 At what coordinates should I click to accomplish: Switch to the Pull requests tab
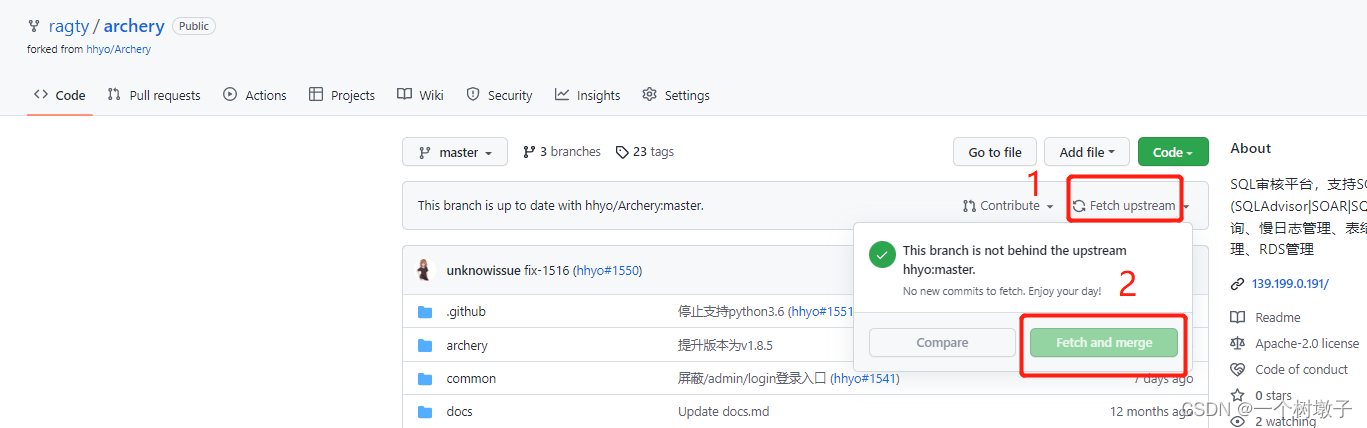154,95
